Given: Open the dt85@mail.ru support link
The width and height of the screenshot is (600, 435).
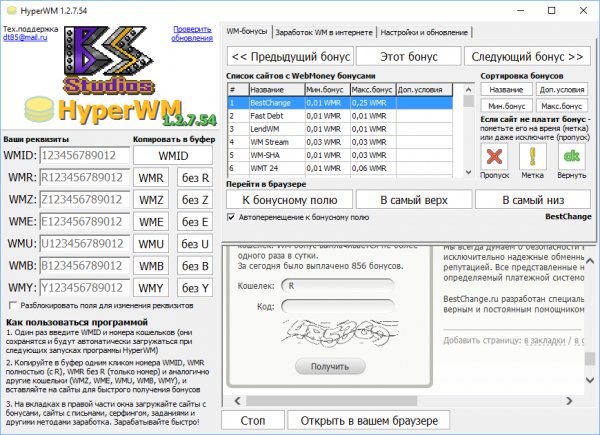Looking at the screenshot, I should click(25, 37).
